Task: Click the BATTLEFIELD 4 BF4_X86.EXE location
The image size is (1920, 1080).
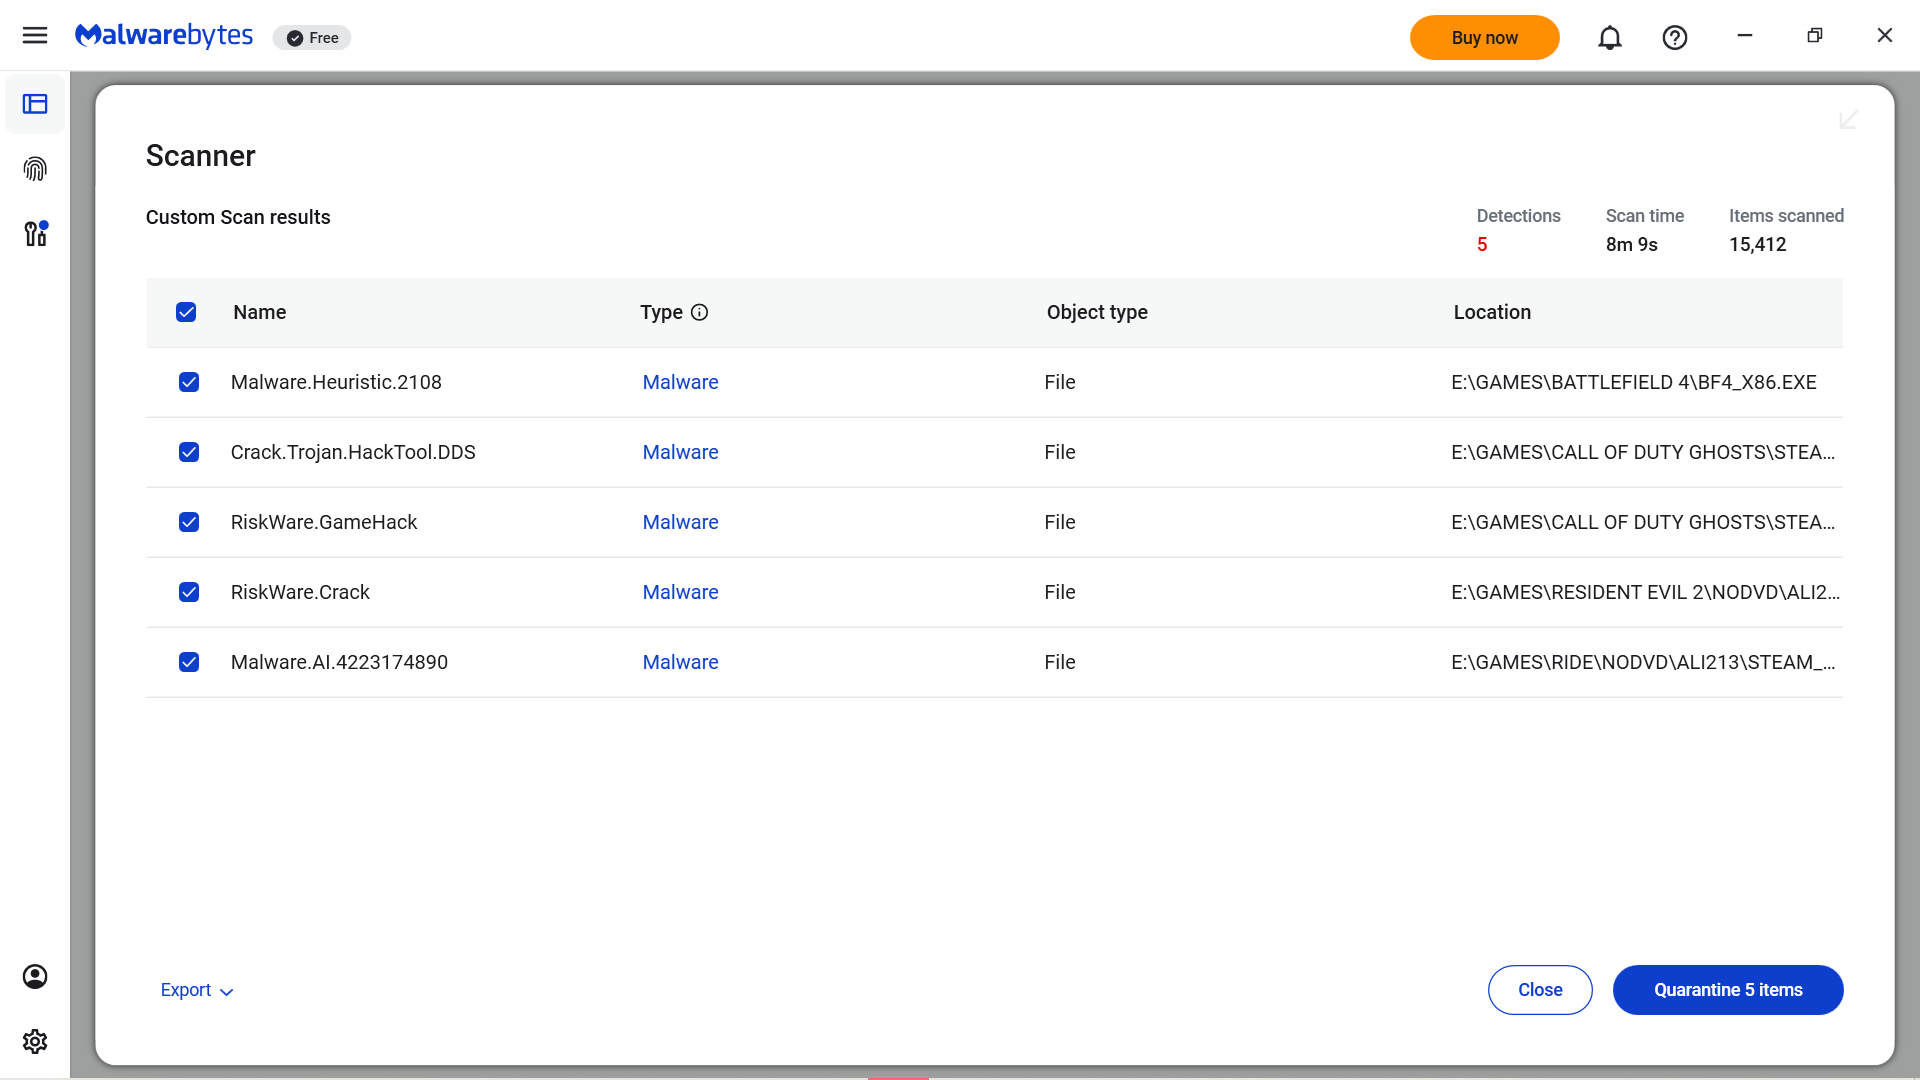Action: [1634, 382]
